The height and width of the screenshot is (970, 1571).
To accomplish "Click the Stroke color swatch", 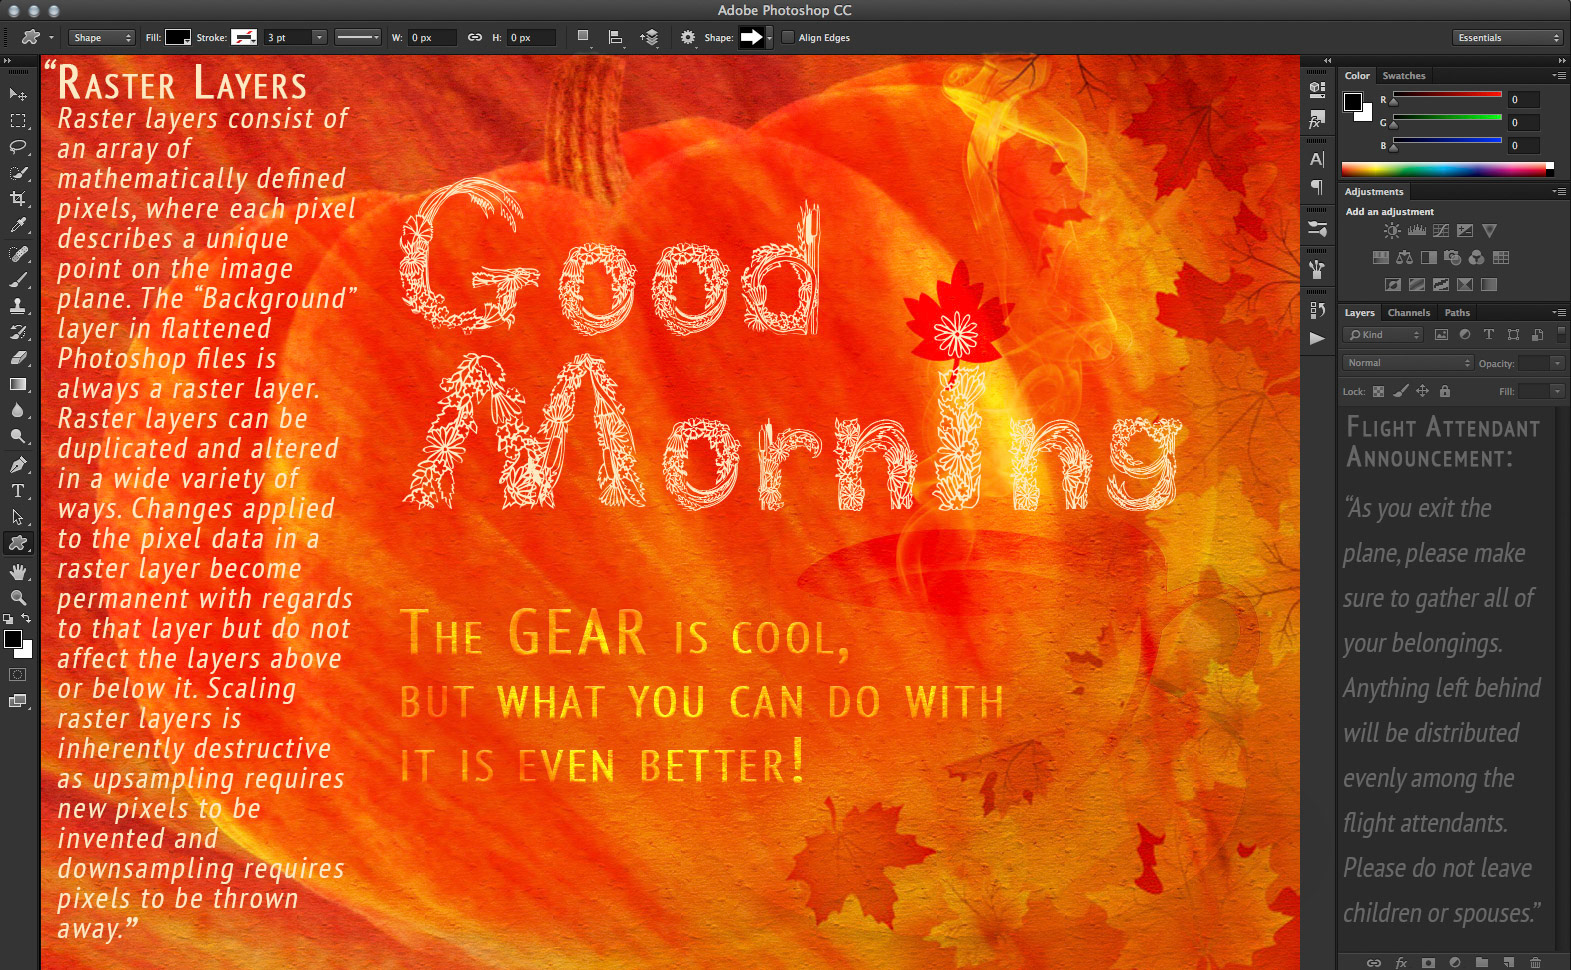I will pos(244,37).
